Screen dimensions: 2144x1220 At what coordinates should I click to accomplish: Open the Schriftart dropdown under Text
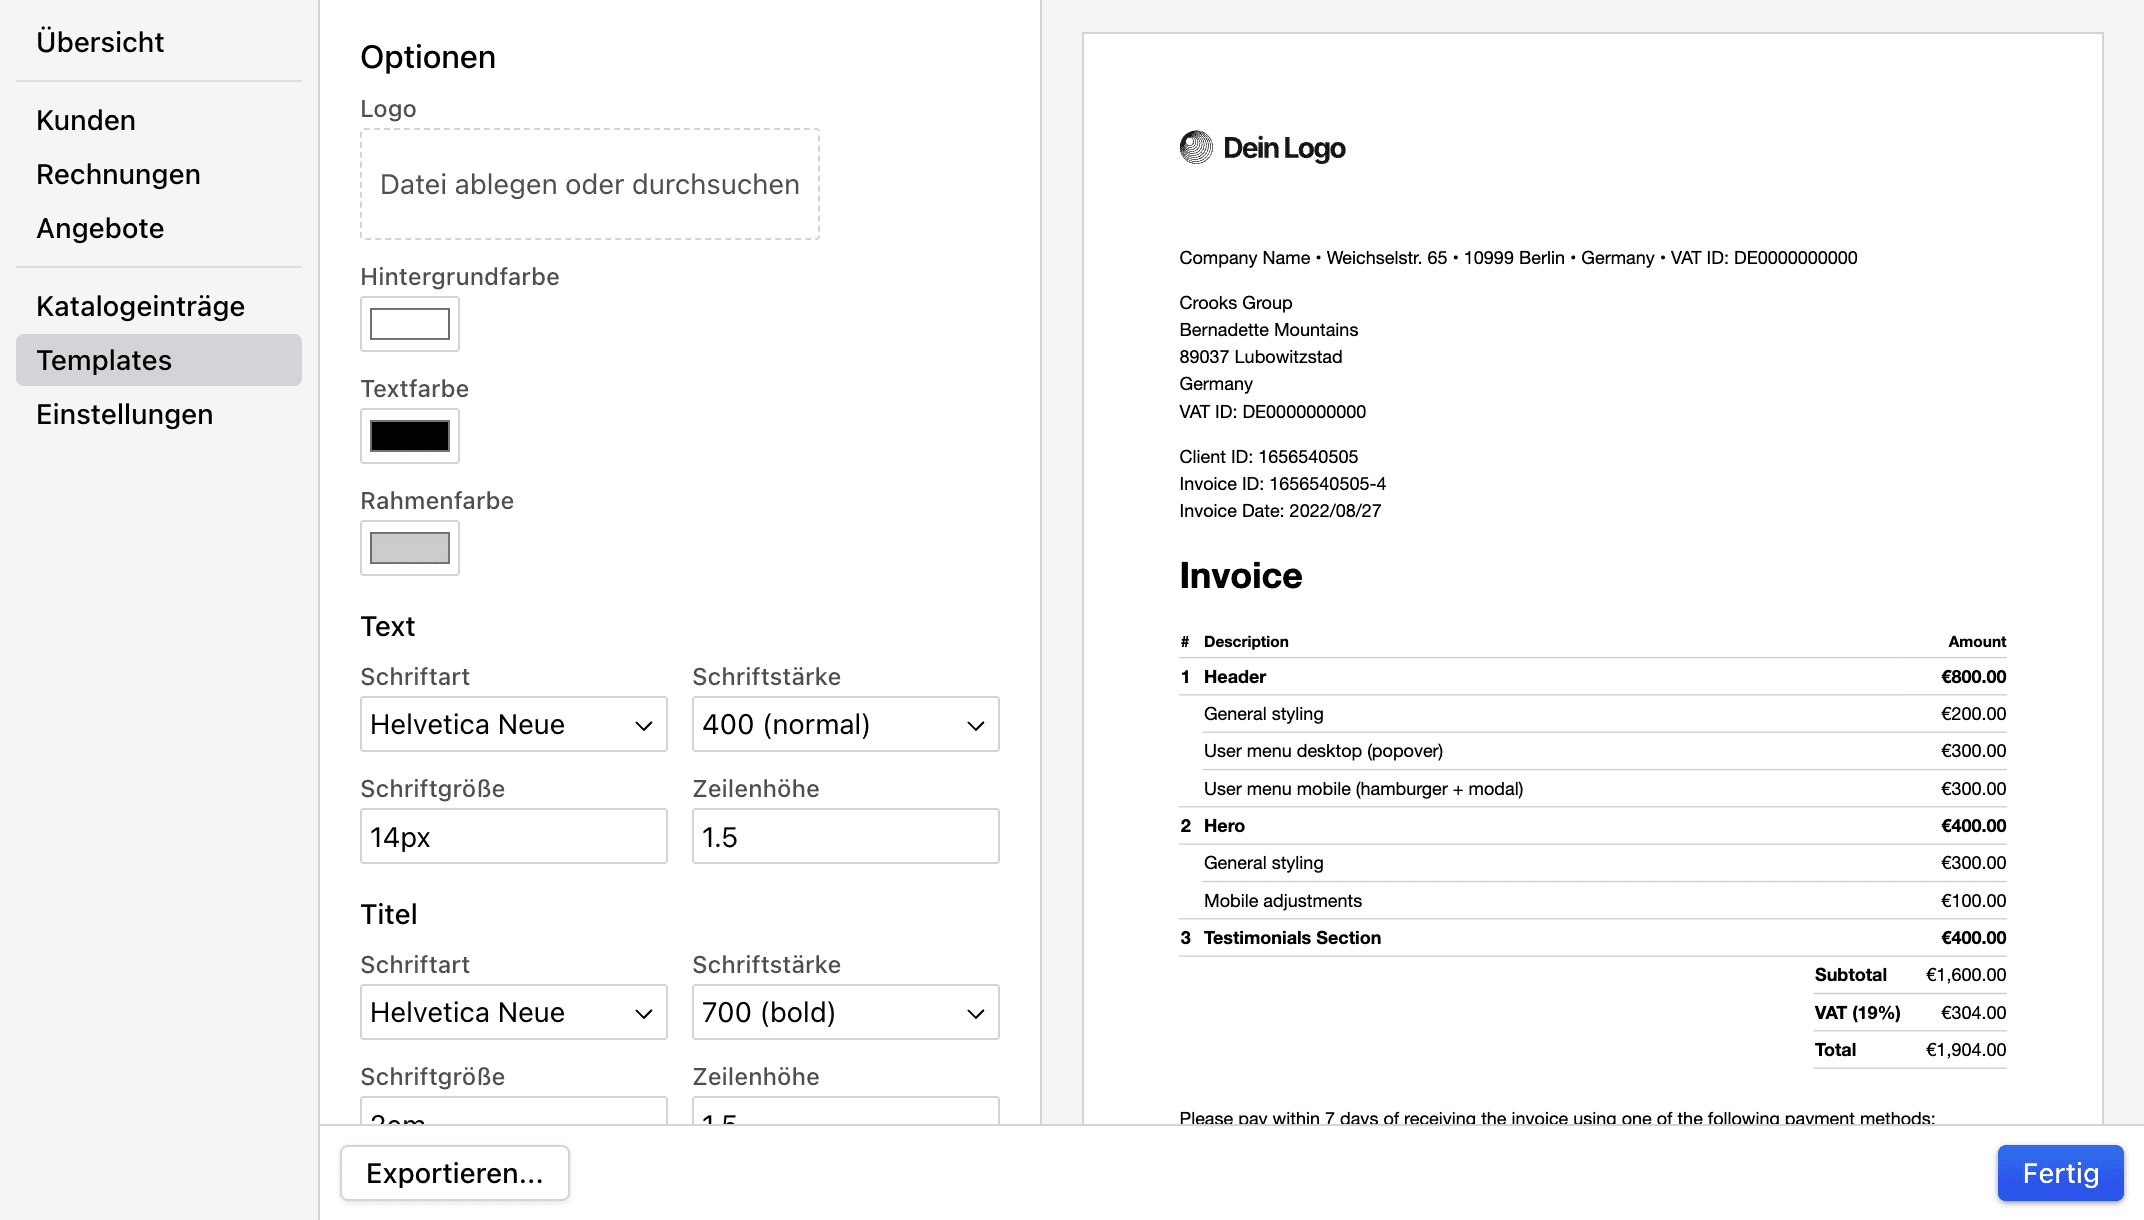tap(513, 724)
